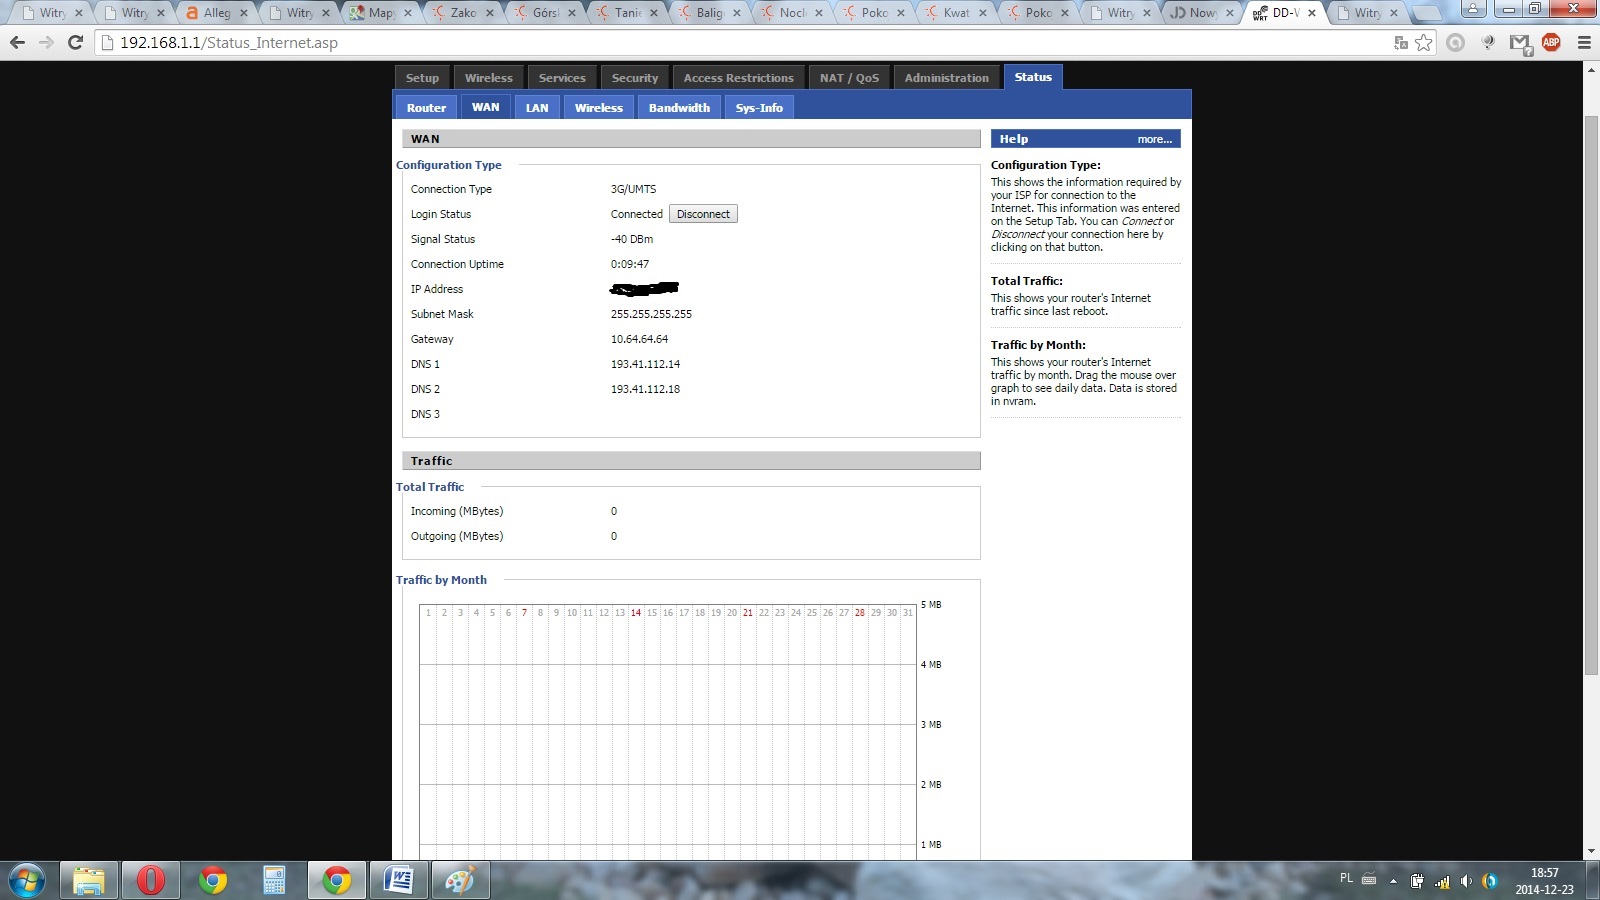Screen dimensions: 1600x900
Task: Reload the router status page
Action: pyautogui.click(x=75, y=42)
